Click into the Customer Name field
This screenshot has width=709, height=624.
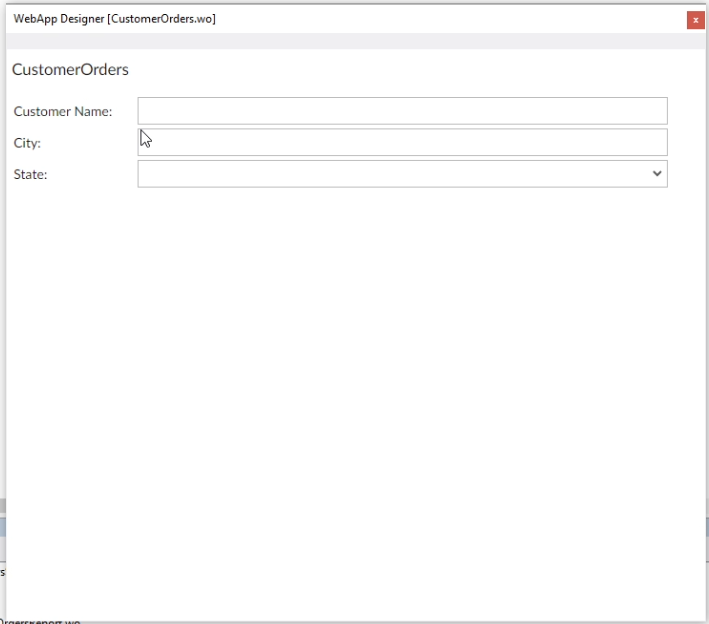400,111
